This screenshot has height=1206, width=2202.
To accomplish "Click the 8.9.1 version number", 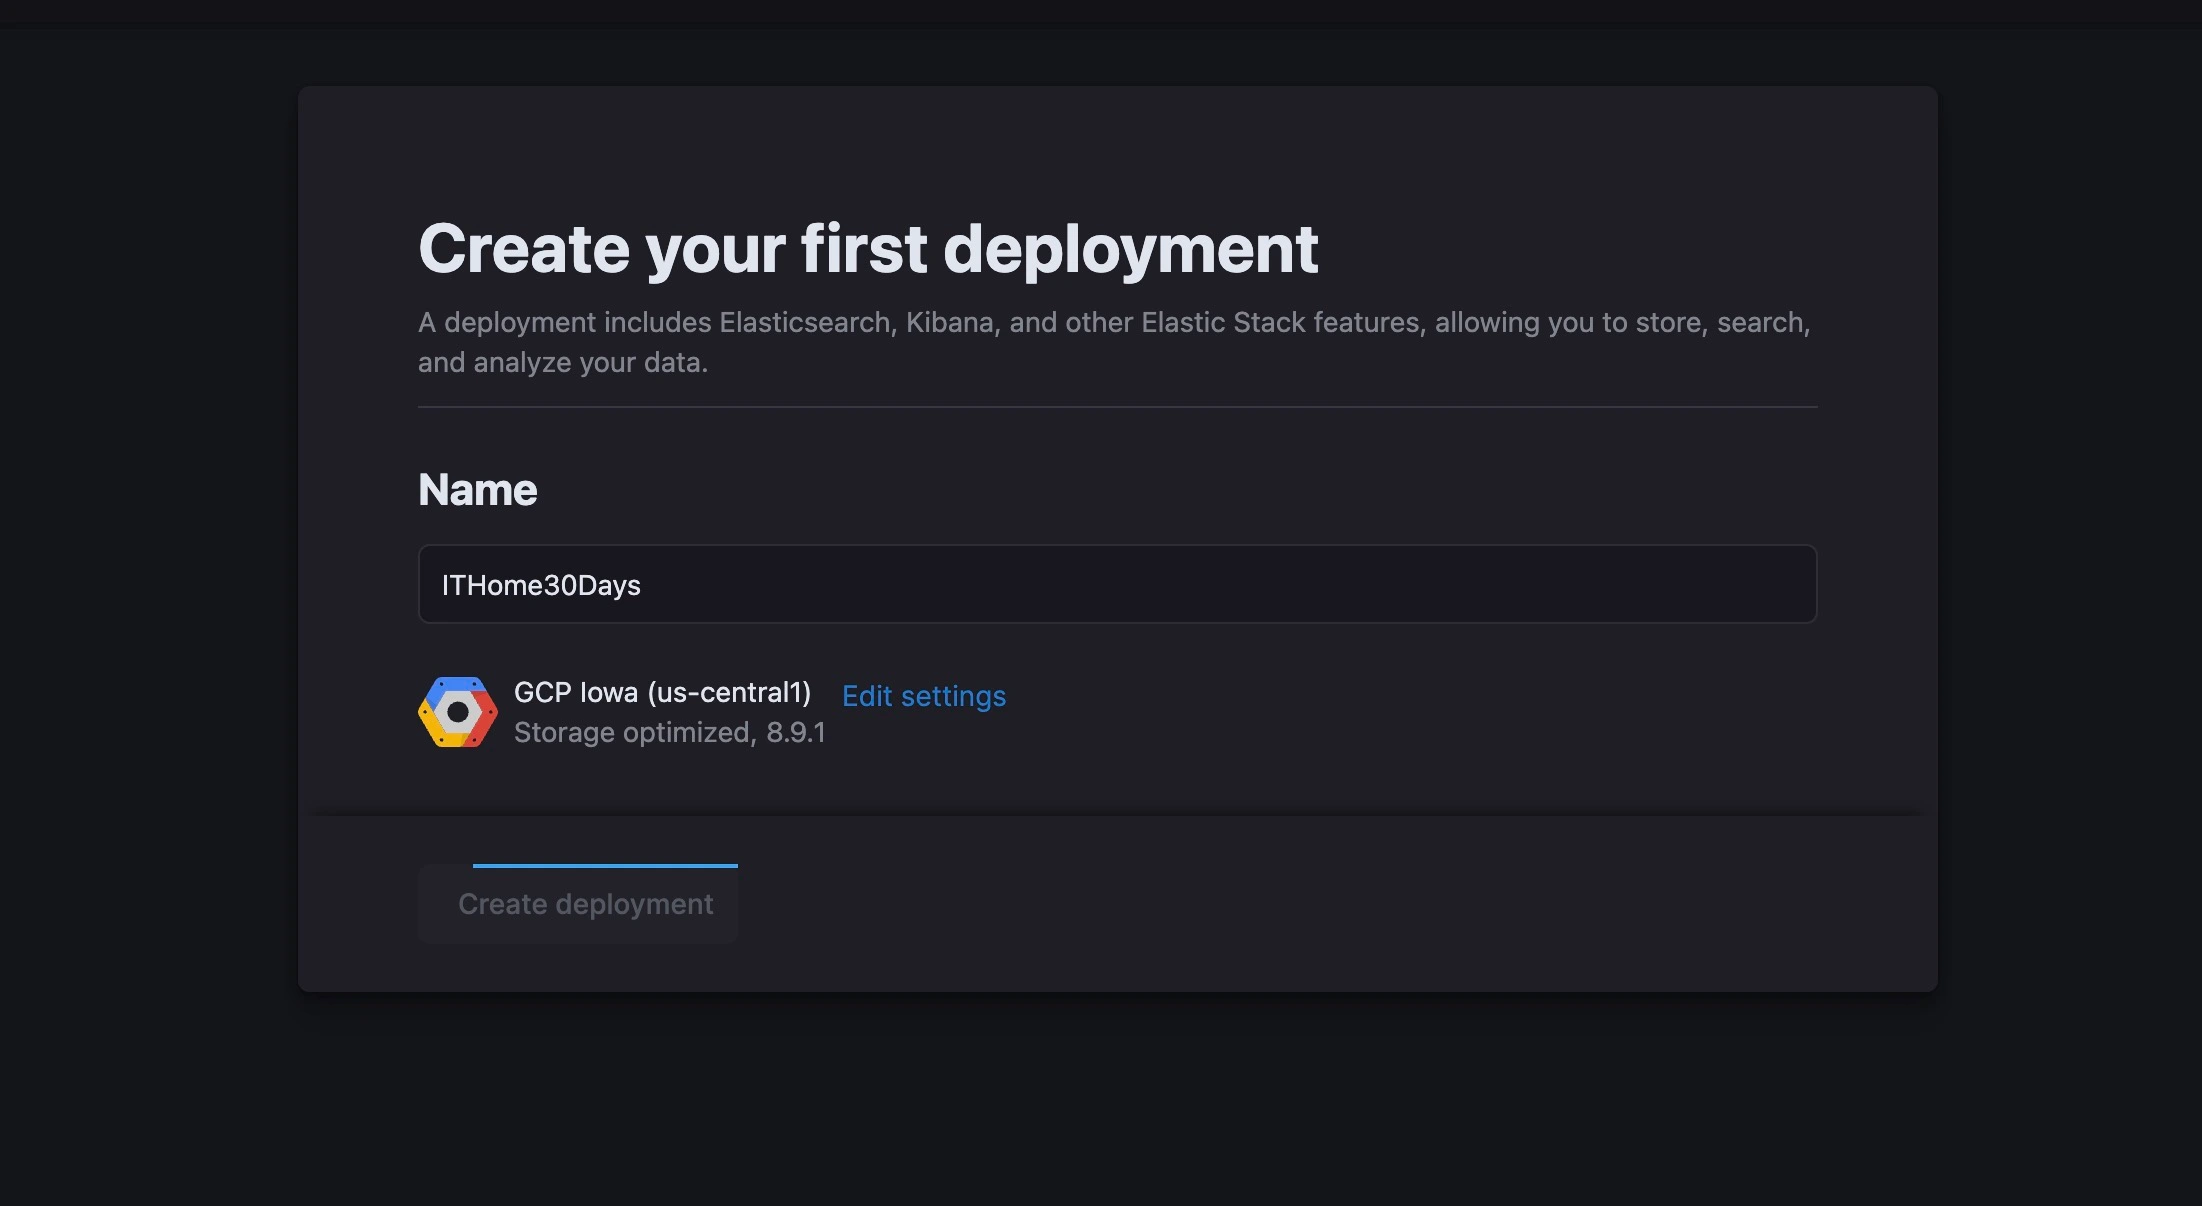I will coord(796,733).
